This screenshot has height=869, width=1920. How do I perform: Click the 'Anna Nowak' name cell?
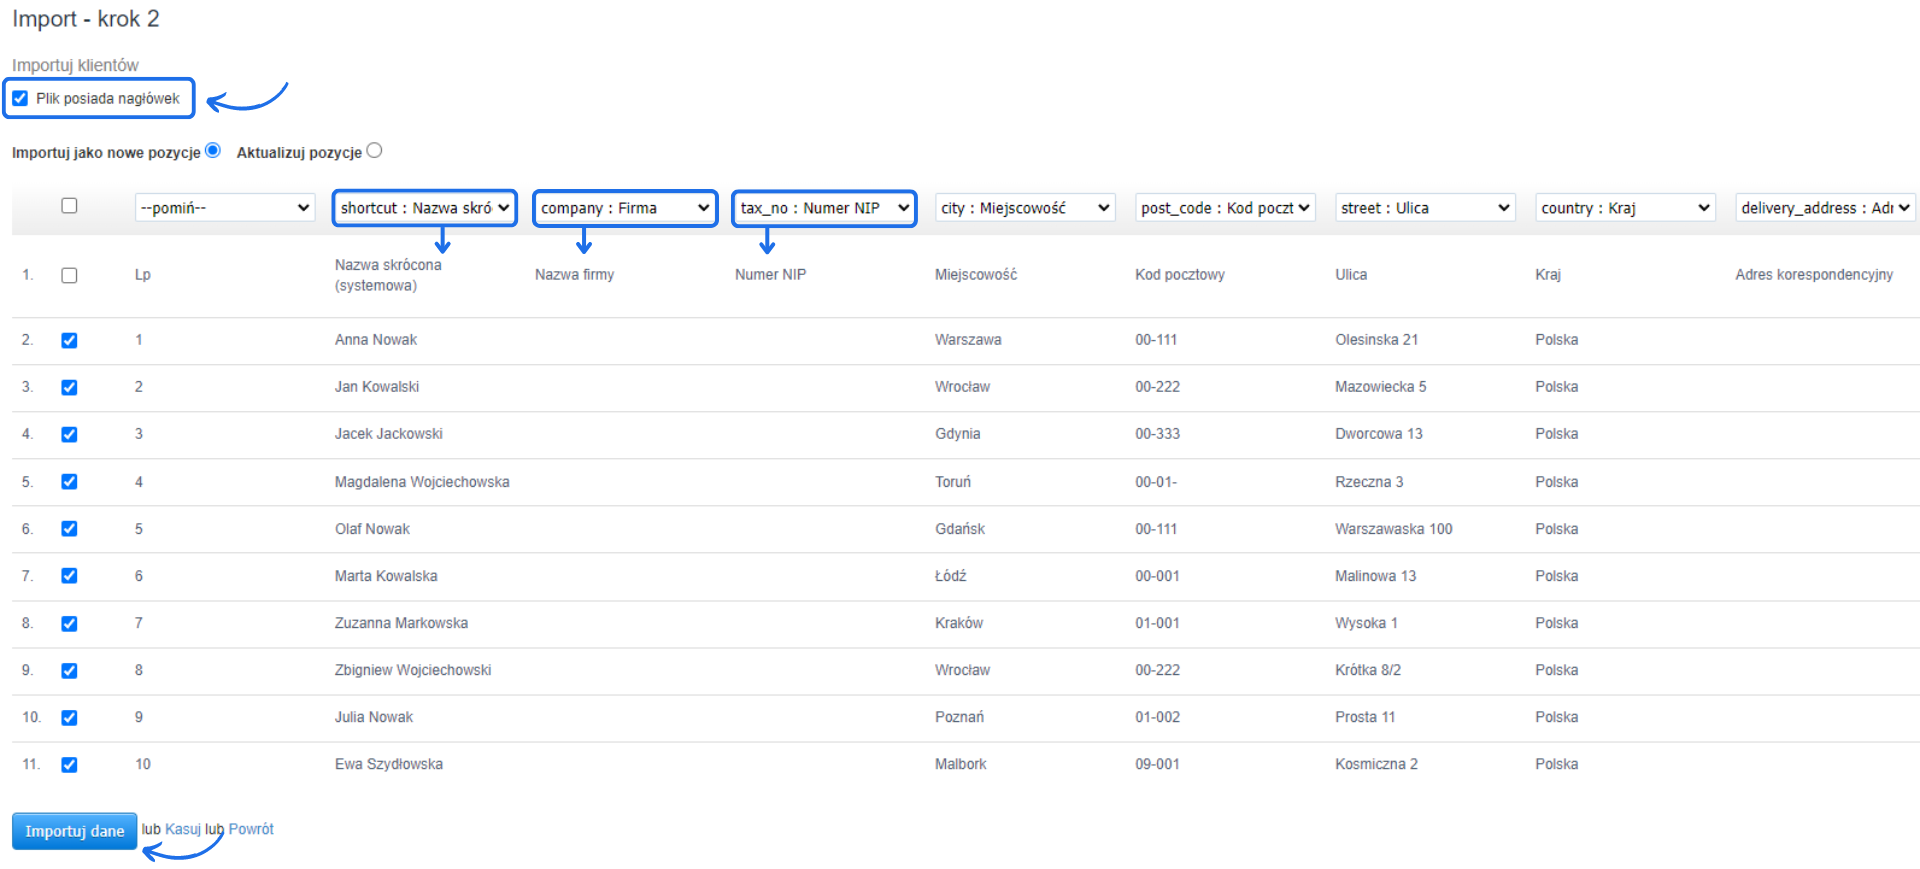(376, 340)
